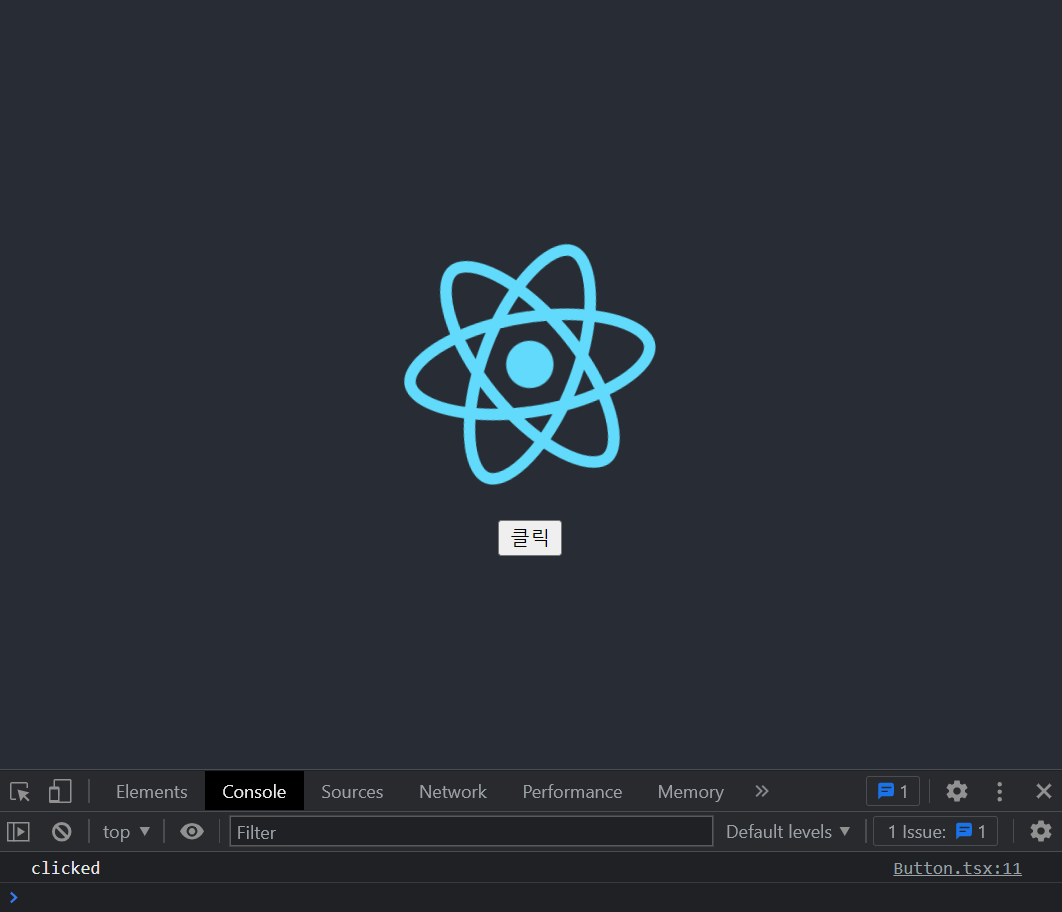Image resolution: width=1062 pixels, height=912 pixels.
Task: Toggle the device toolbar icon
Action: point(60,791)
